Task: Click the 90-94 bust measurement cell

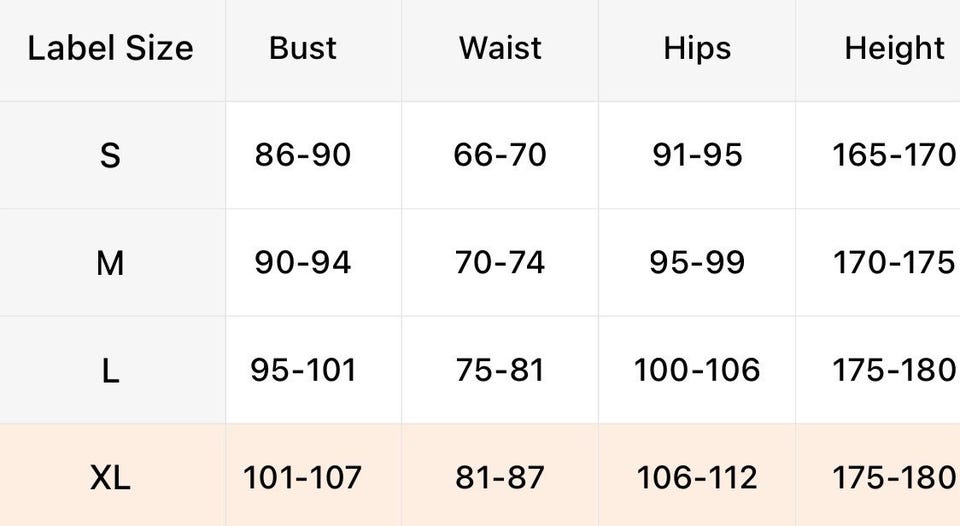Action: [x=303, y=263]
